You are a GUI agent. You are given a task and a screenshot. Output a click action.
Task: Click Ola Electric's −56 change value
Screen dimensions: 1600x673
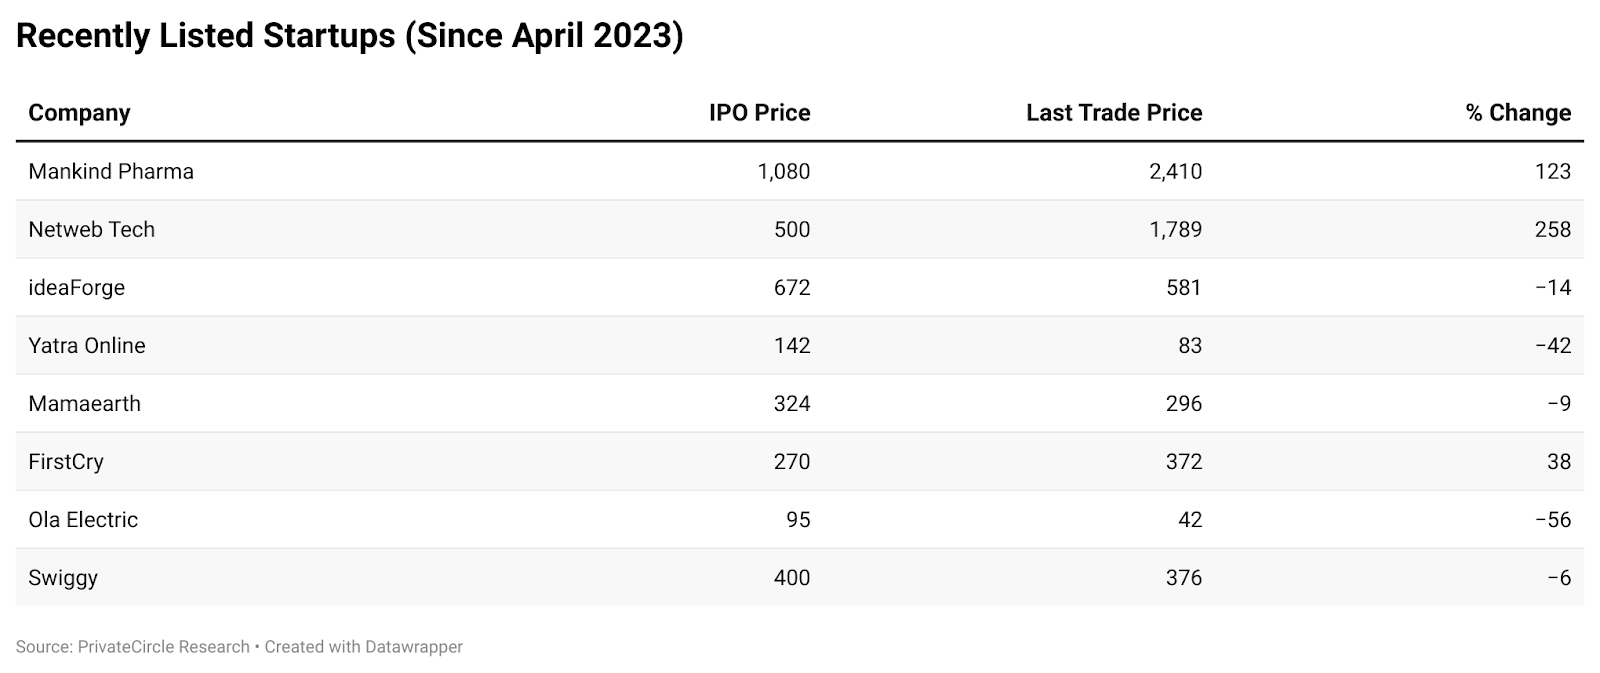point(1553,520)
